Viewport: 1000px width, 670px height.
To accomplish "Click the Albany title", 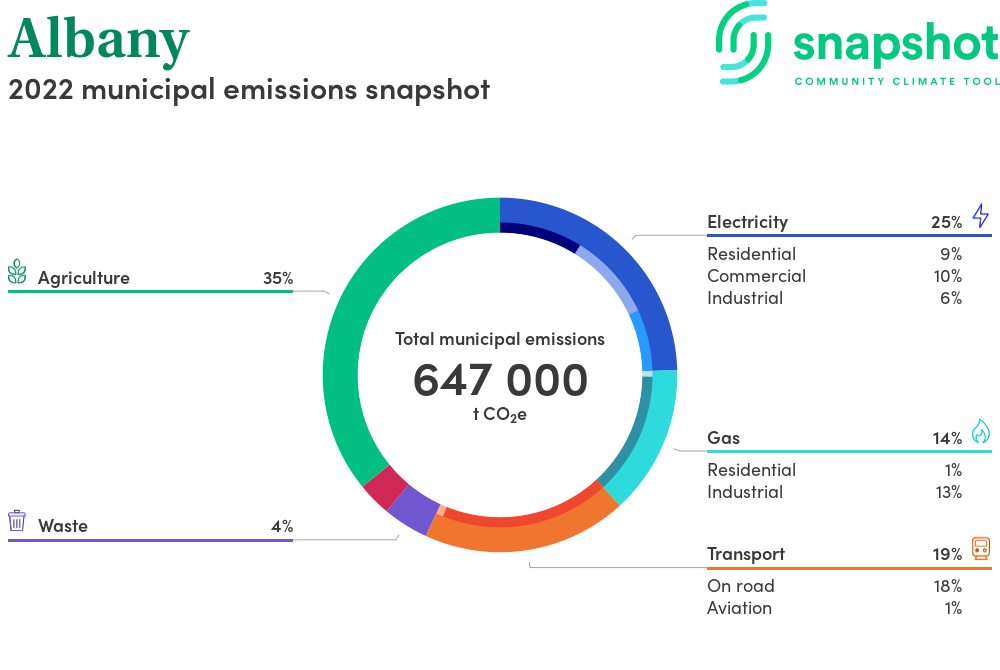I will (99, 40).
